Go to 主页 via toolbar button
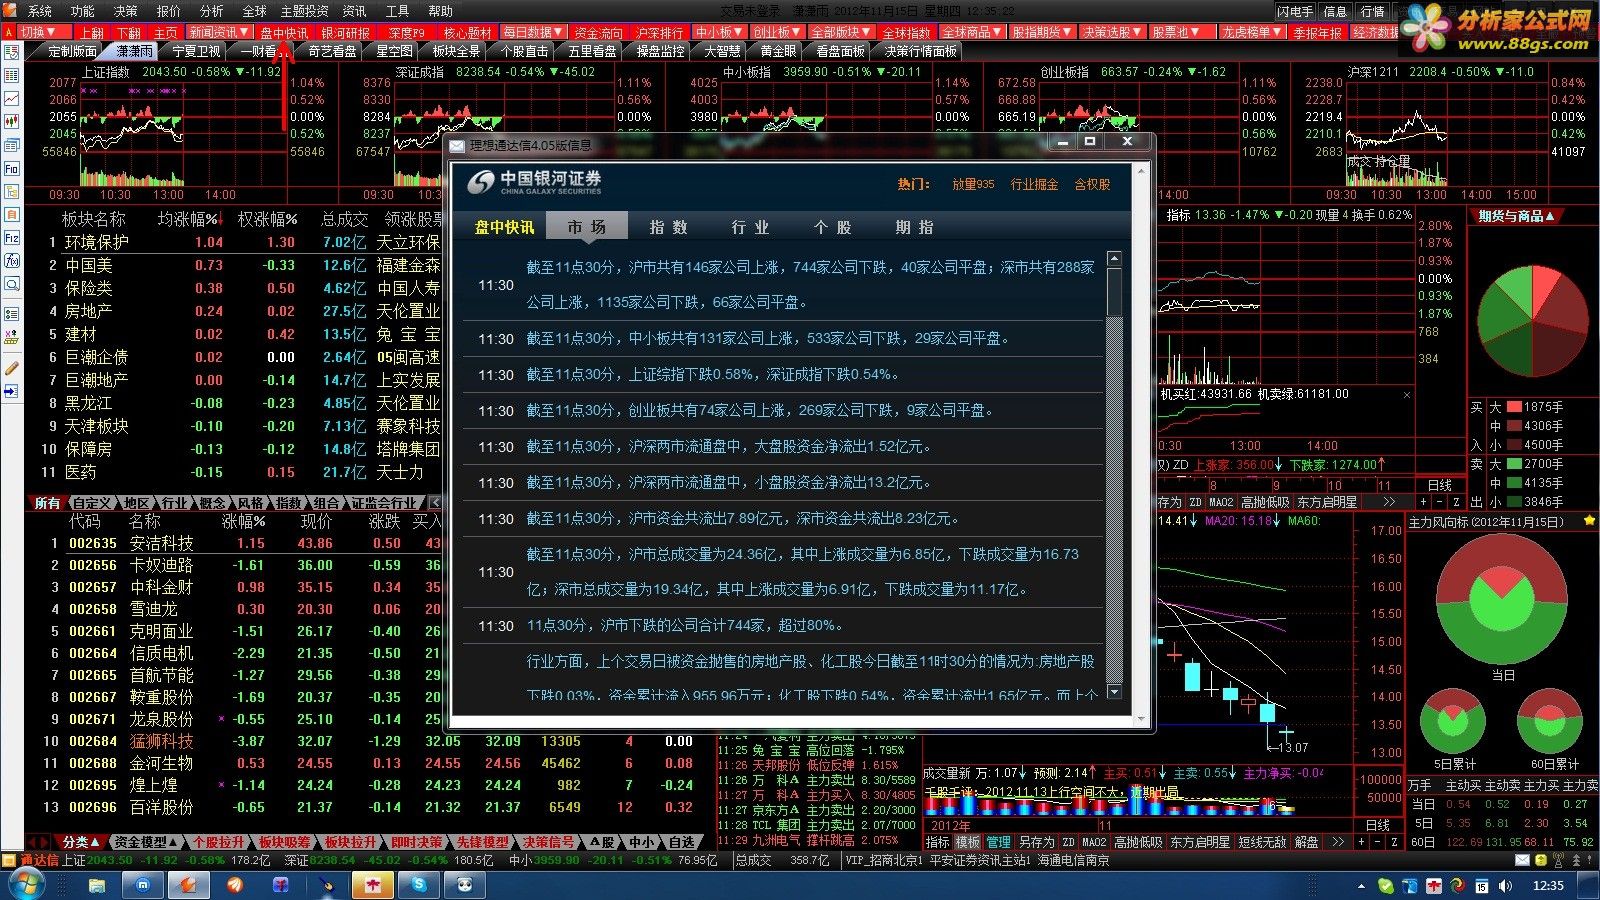The width and height of the screenshot is (1600, 900). (x=166, y=33)
